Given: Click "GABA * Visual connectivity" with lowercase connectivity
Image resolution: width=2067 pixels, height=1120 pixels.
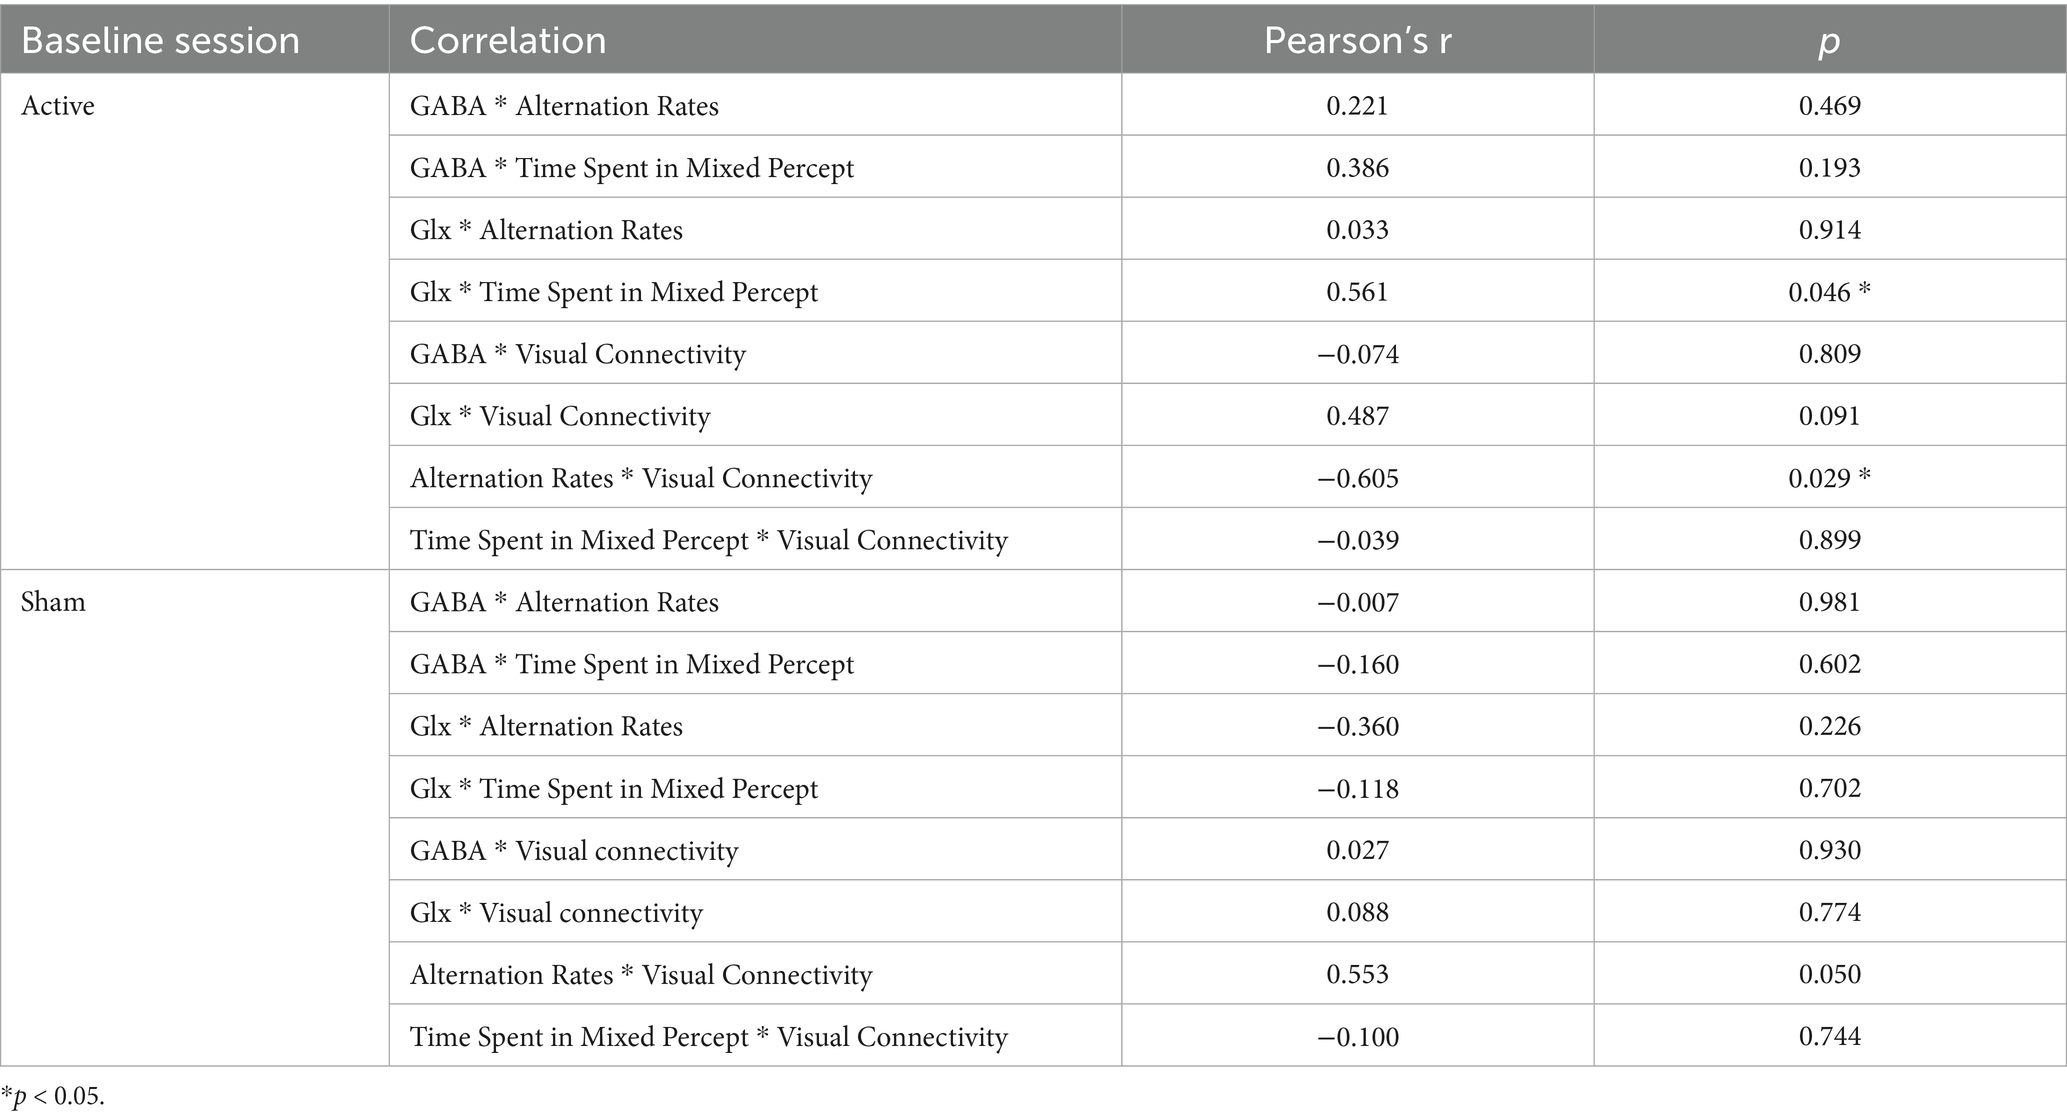Looking at the screenshot, I should pyautogui.click(x=574, y=850).
